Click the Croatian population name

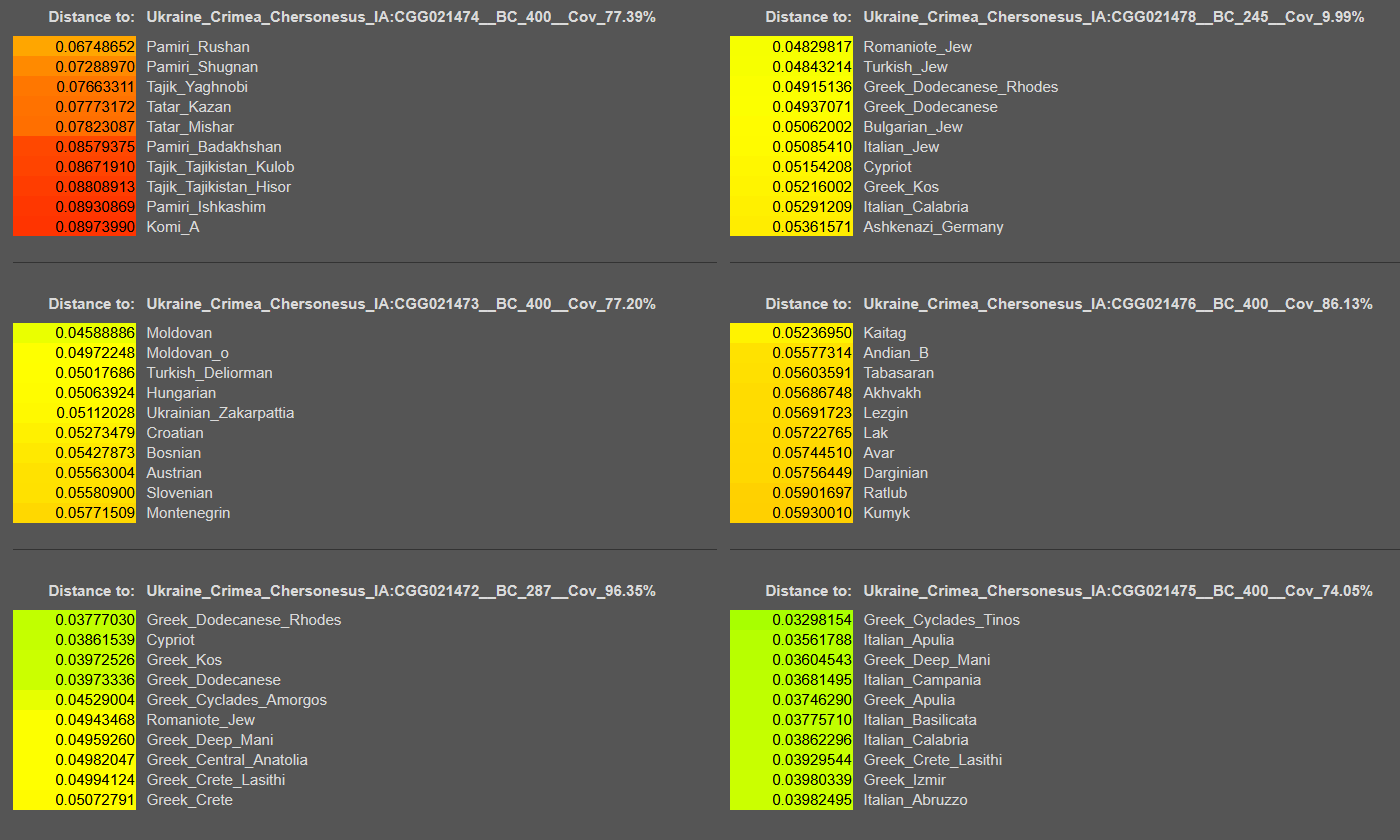coord(175,433)
